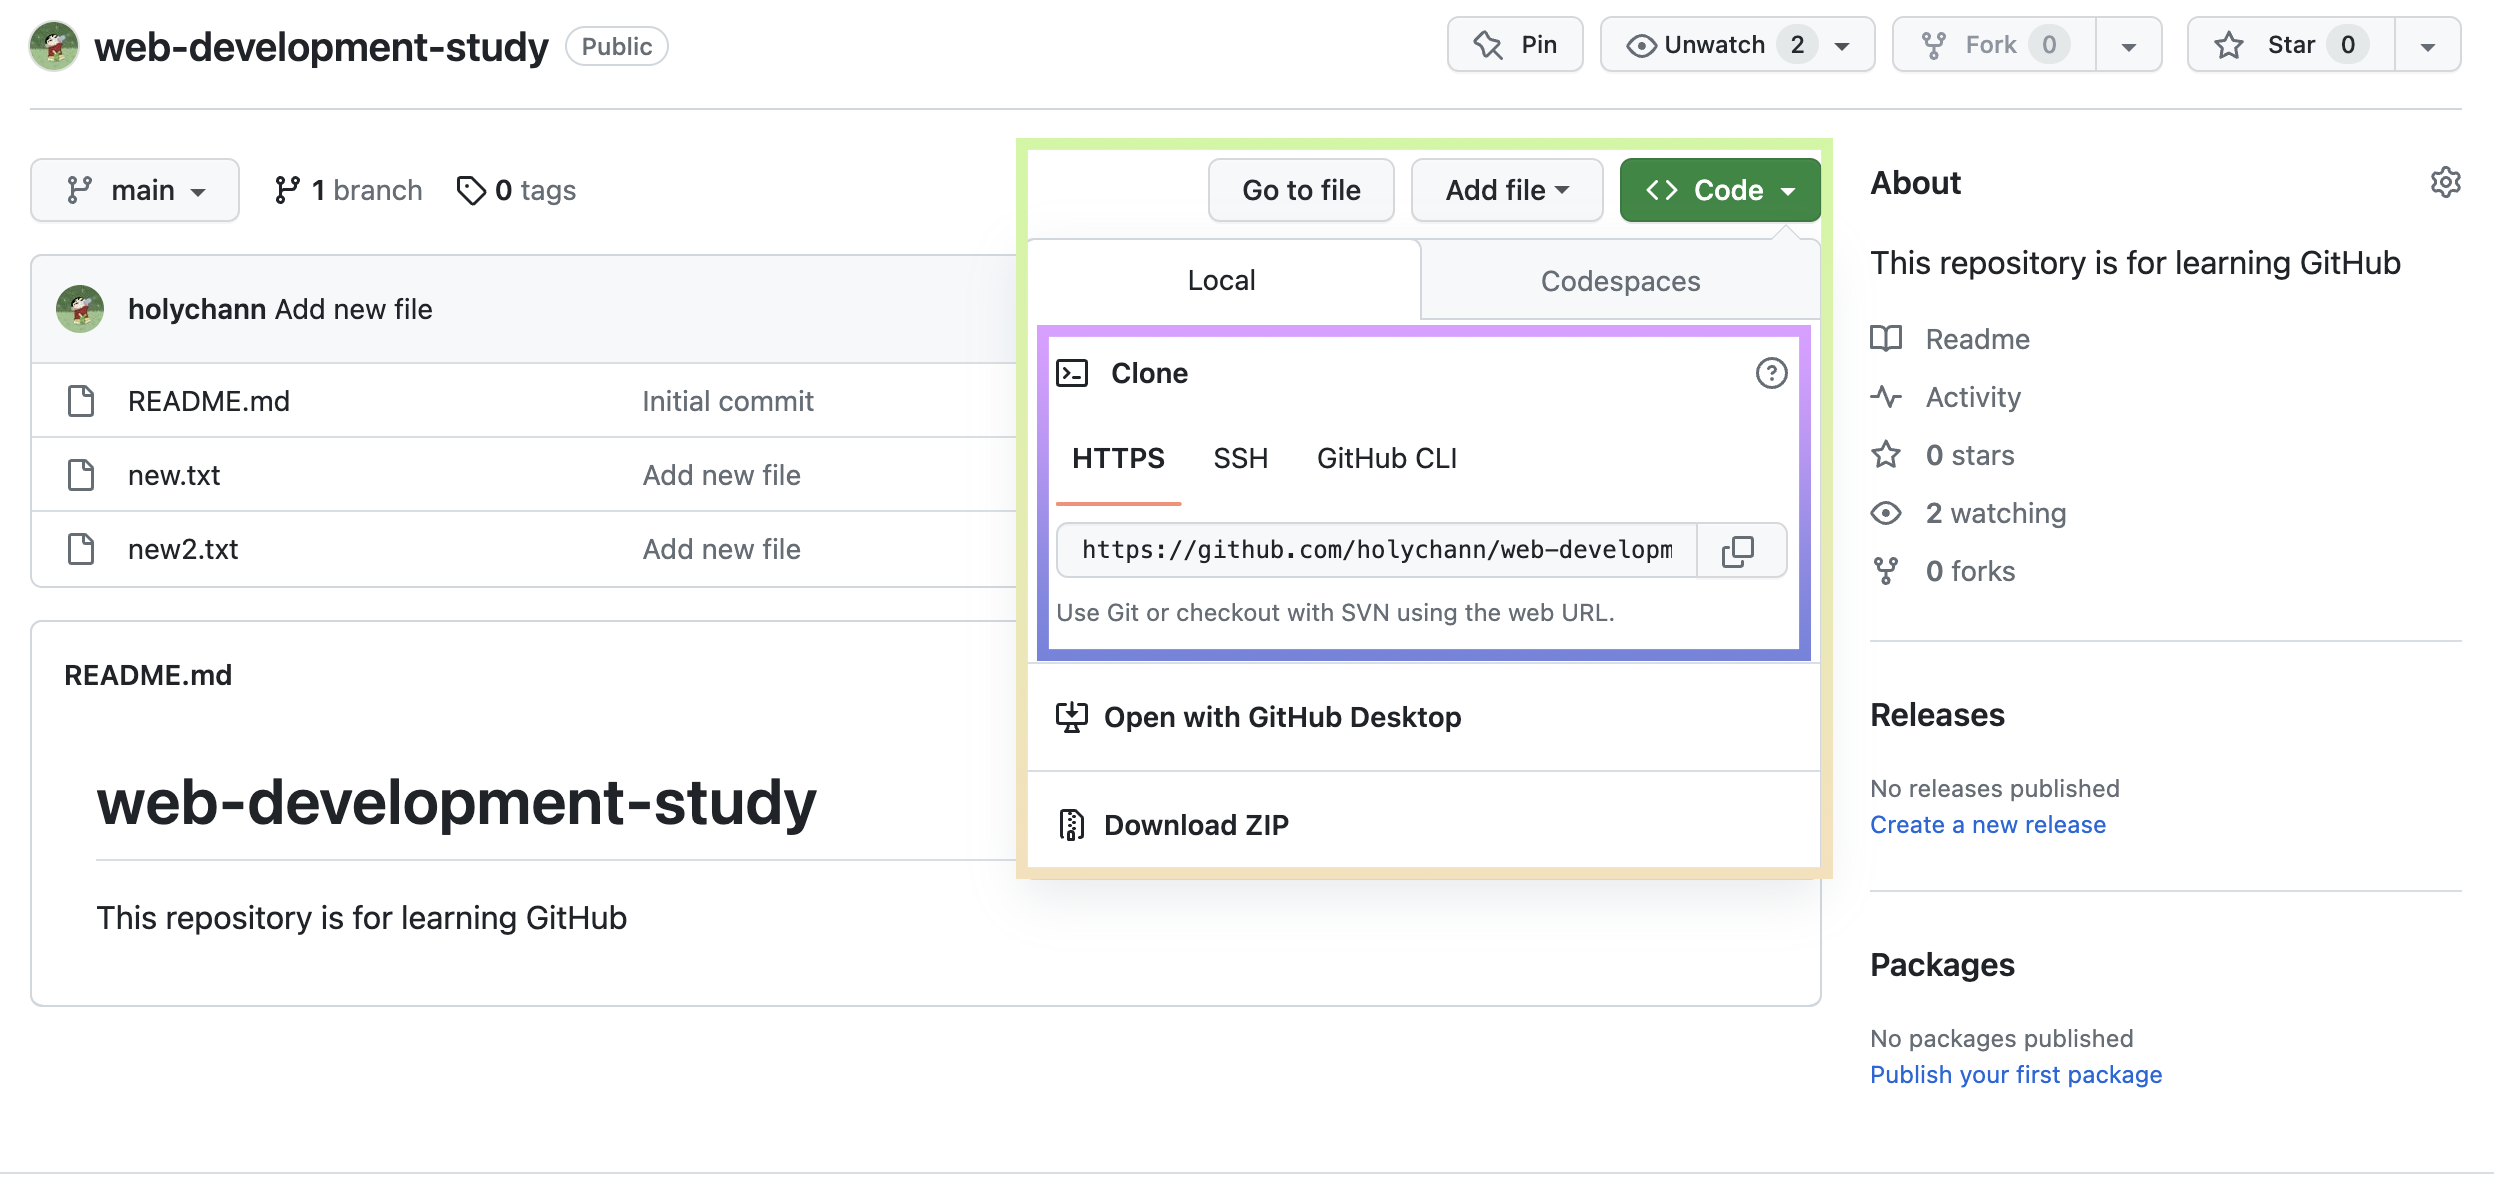Click Download ZIP
Viewport: 2498px width, 1182px height.
point(1196,825)
